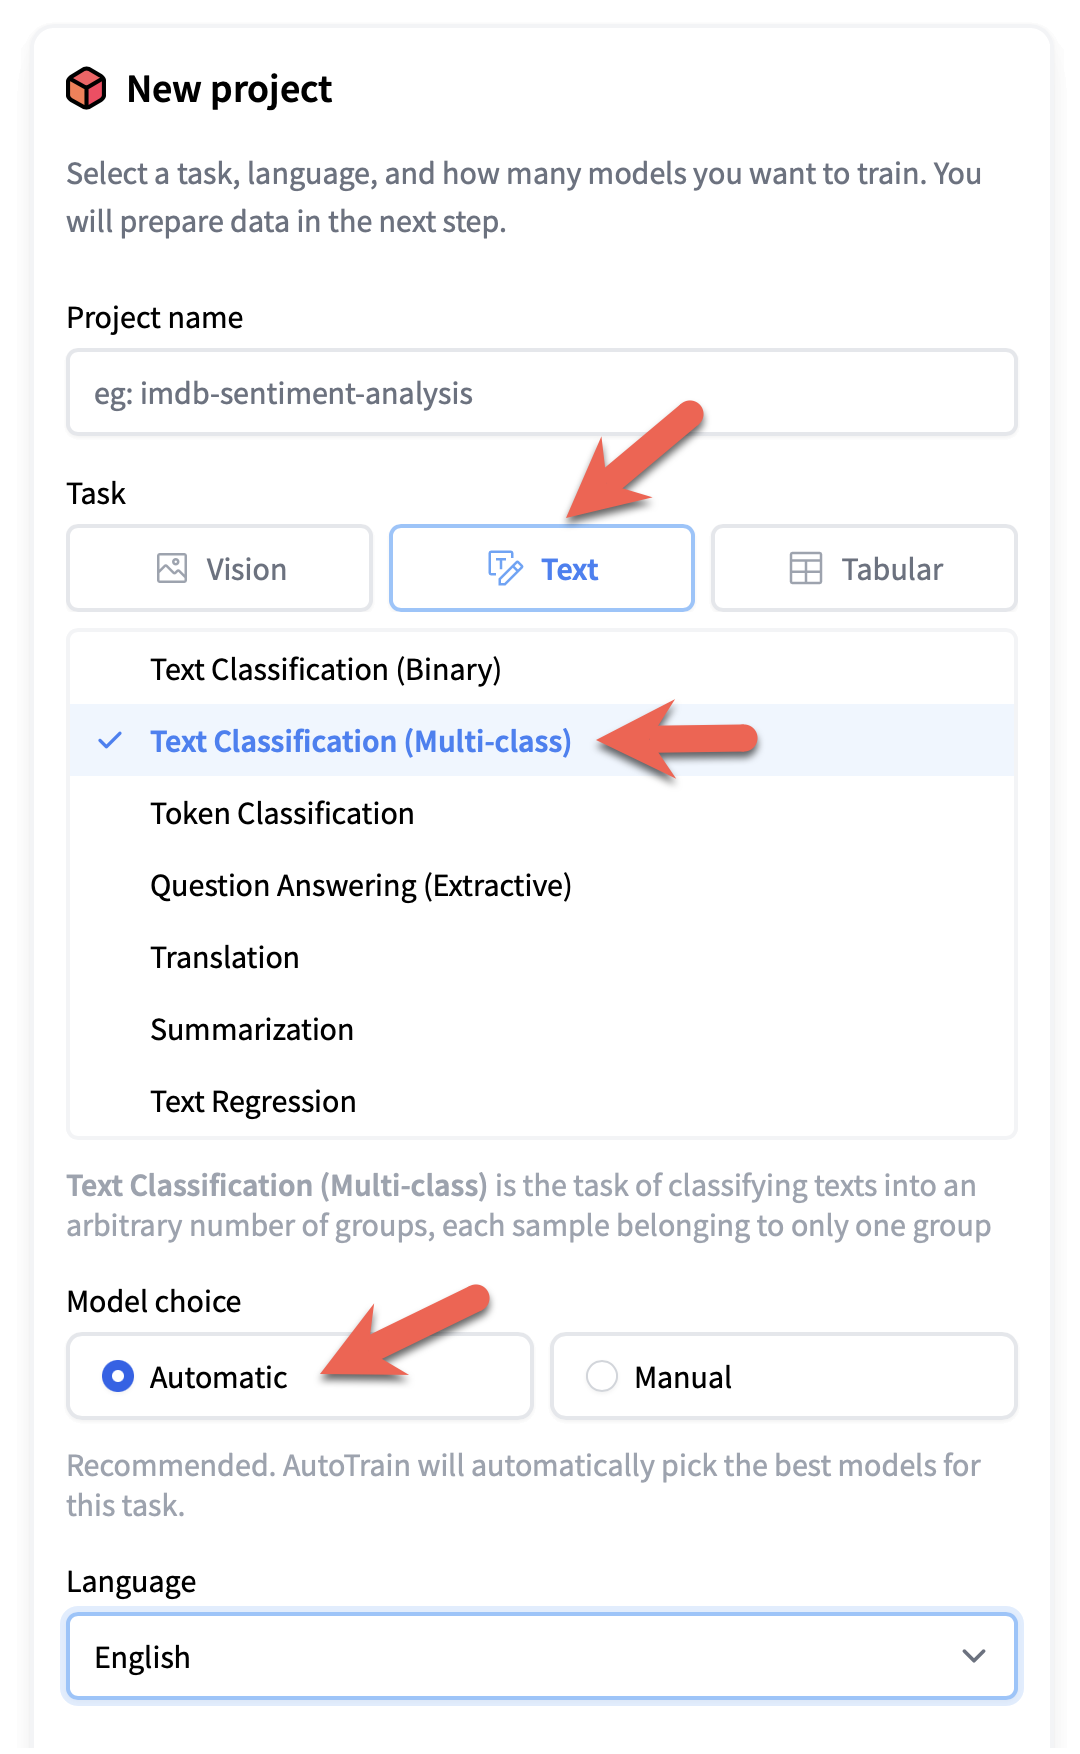The width and height of the screenshot is (1080, 1754).
Task: Click the New project cube icon
Action: point(86,90)
